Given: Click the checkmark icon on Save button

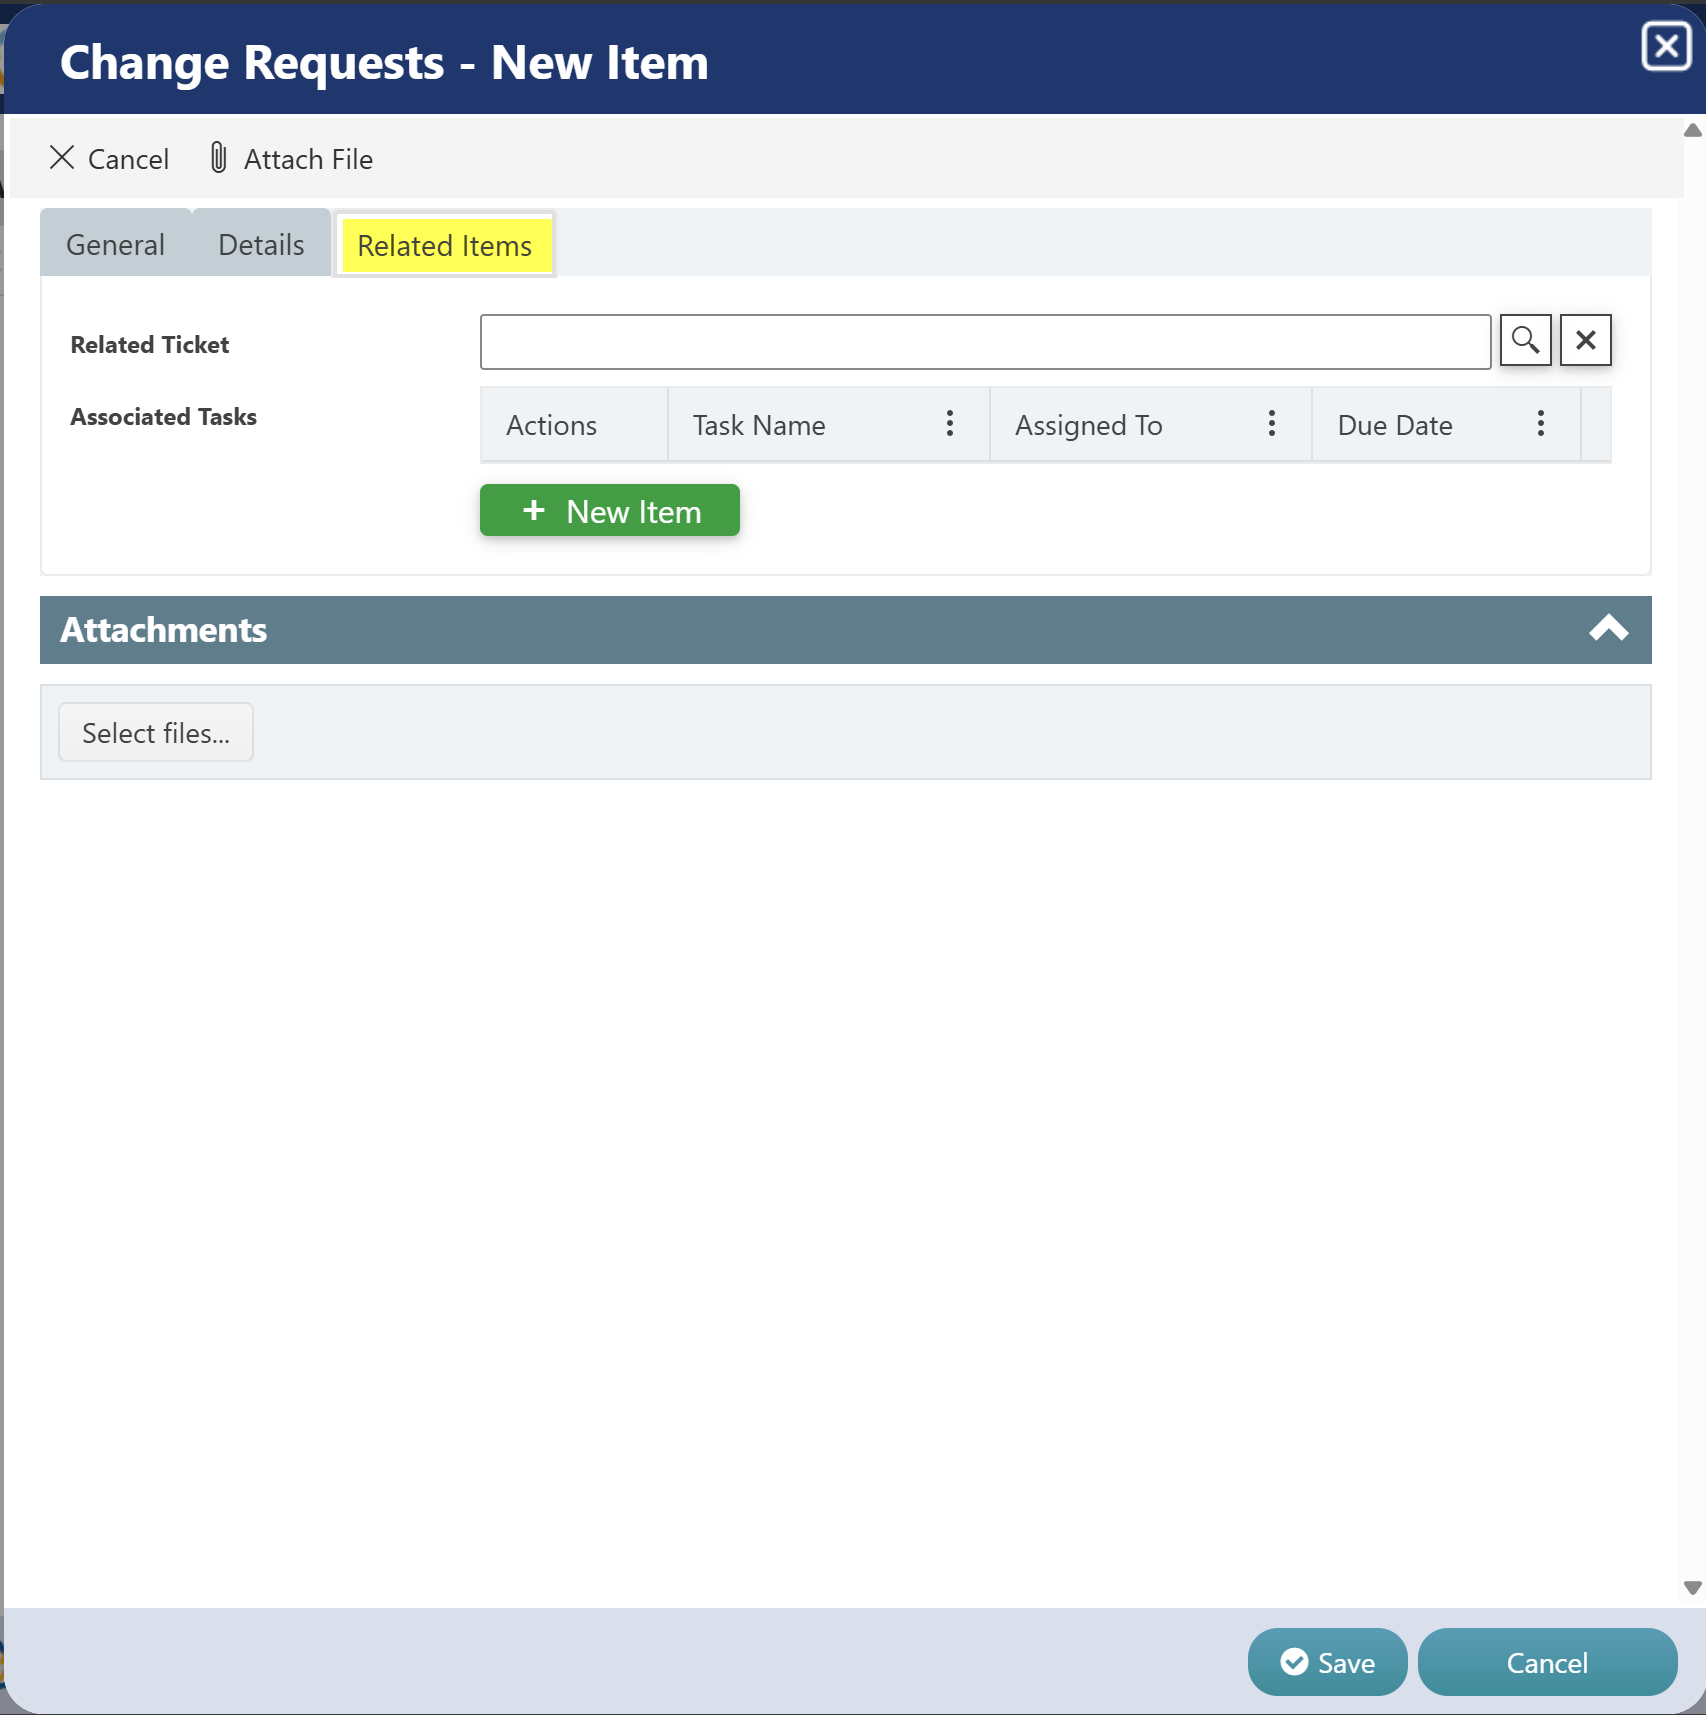Looking at the screenshot, I should [x=1294, y=1662].
